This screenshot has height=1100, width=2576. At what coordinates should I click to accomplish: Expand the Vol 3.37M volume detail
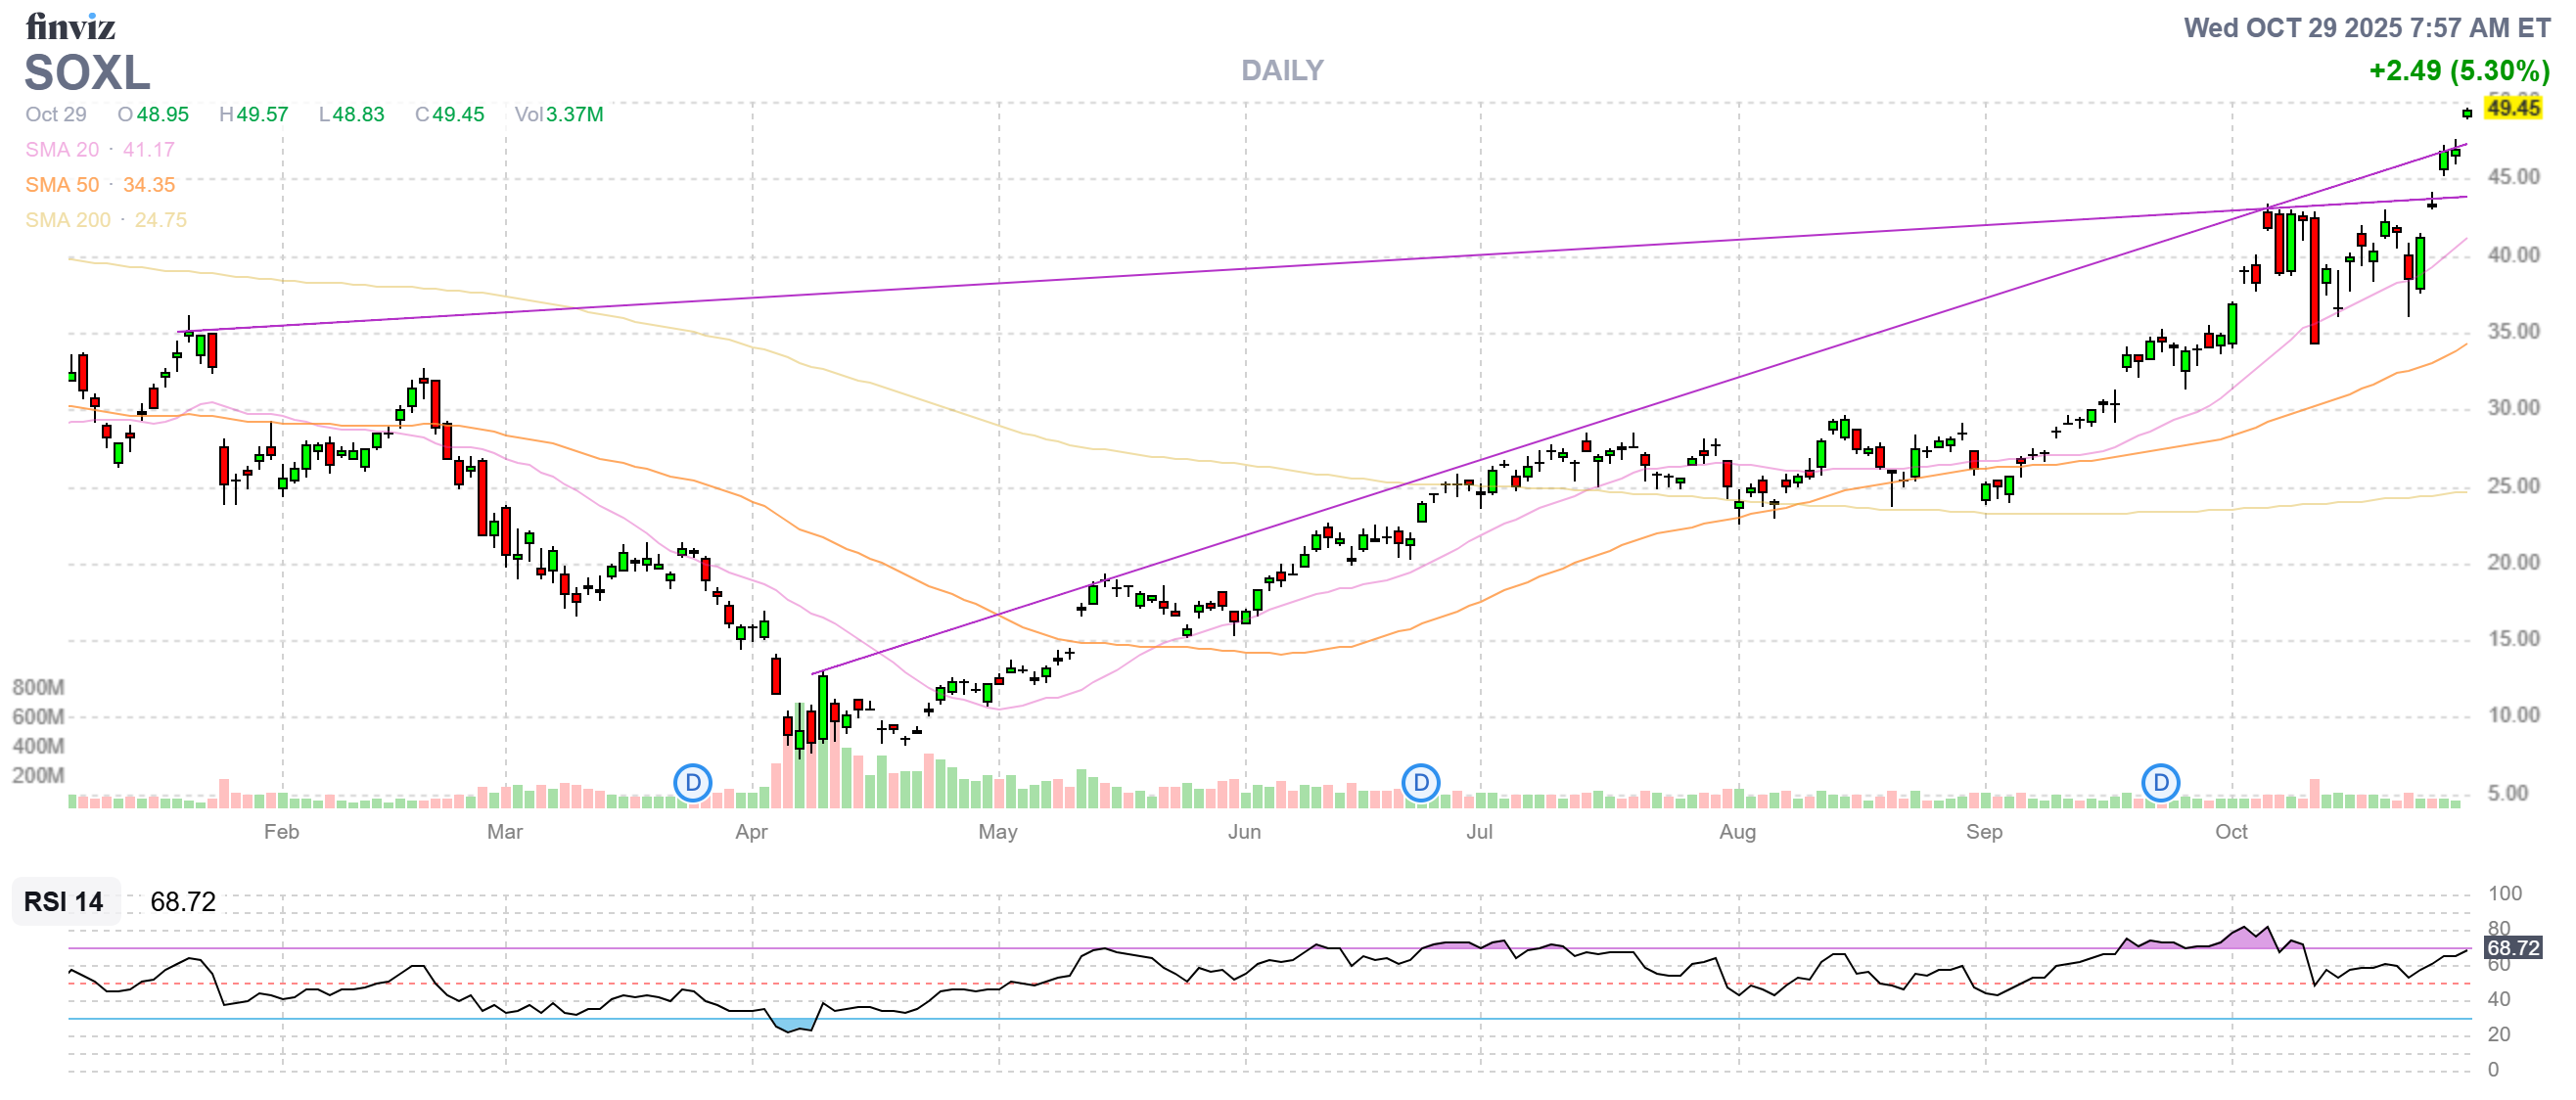point(559,114)
